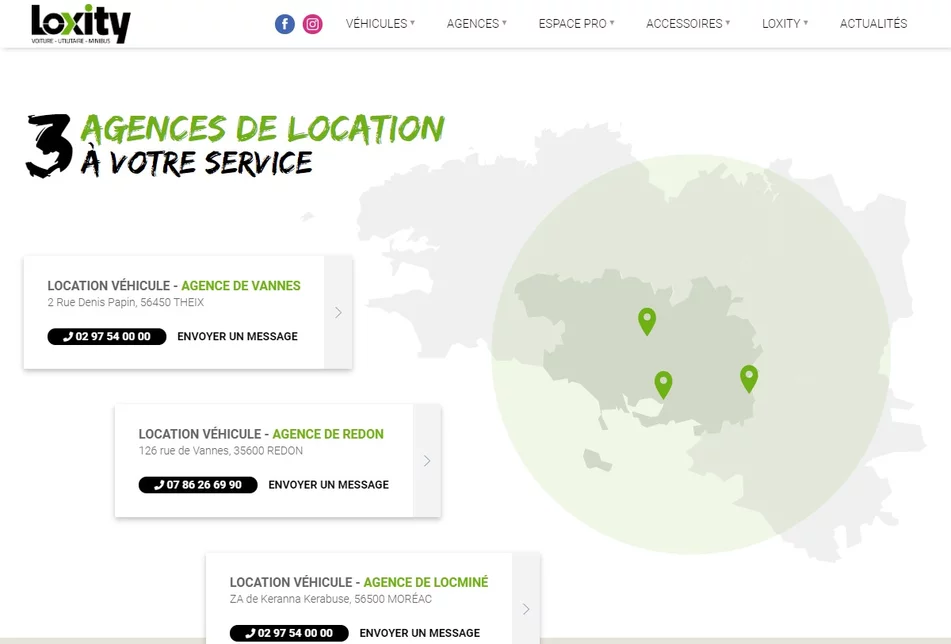Image resolution: width=951 pixels, height=644 pixels.
Task: Expand the Véhicules dropdown menu
Action: [380, 24]
